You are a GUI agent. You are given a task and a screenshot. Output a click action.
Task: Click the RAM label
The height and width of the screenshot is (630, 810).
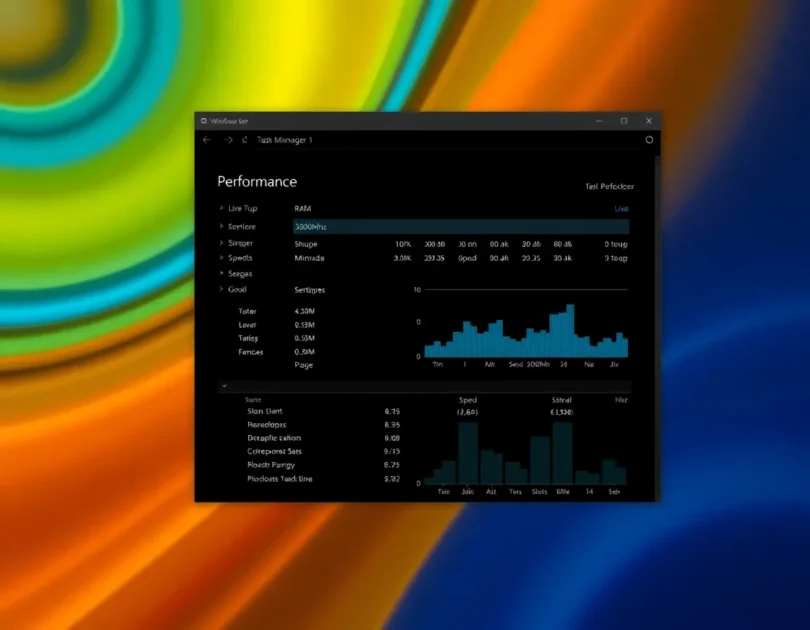[x=303, y=209]
